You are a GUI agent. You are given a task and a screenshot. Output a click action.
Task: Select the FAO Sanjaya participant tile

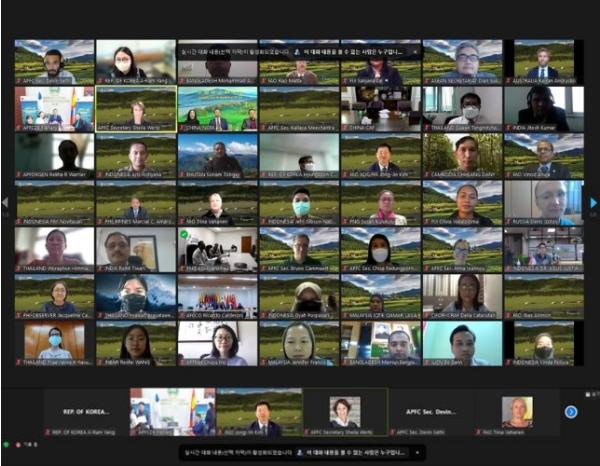pos(380,61)
